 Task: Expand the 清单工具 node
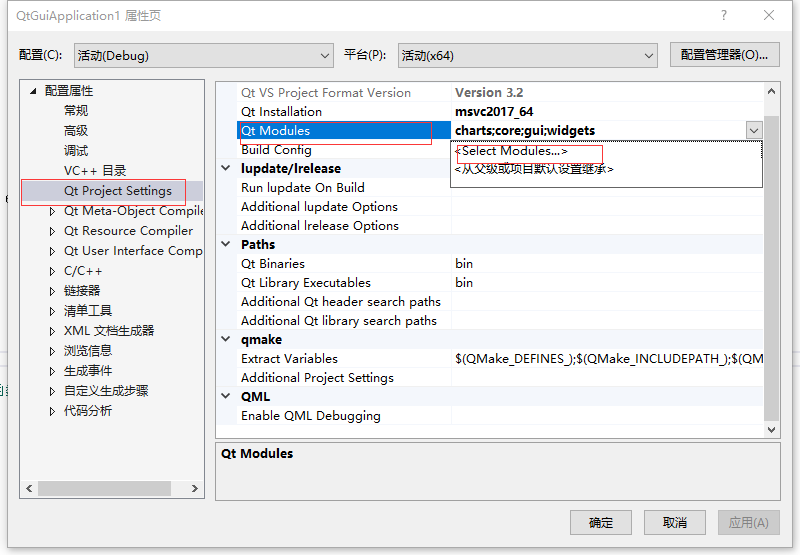[52, 311]
